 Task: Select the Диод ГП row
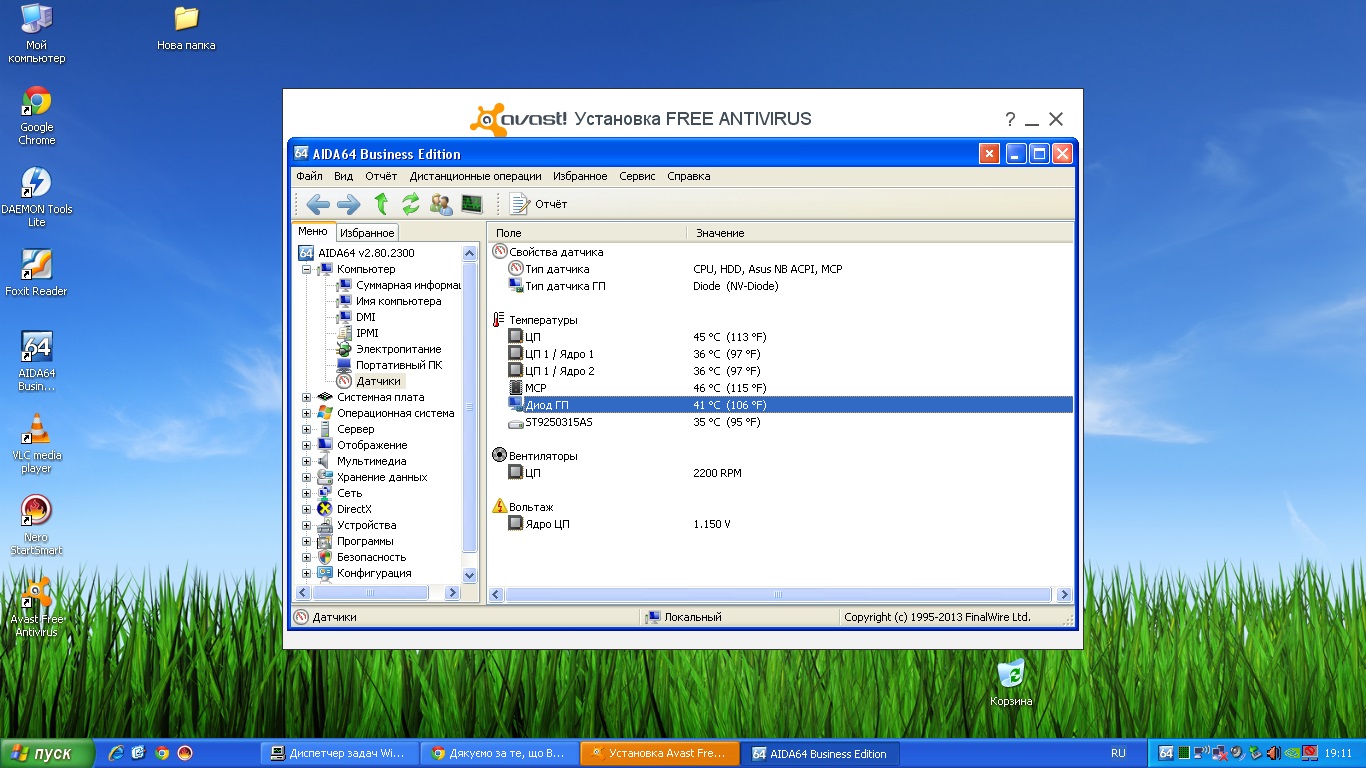(x=781, y=405)
